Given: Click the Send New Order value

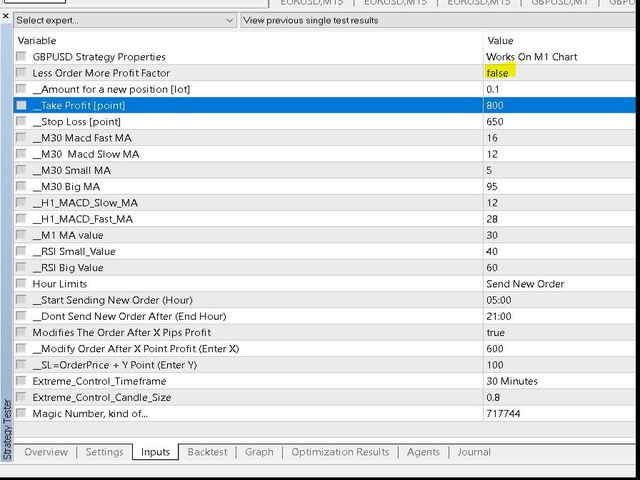Looking at the screenshot, I should 525,284.
